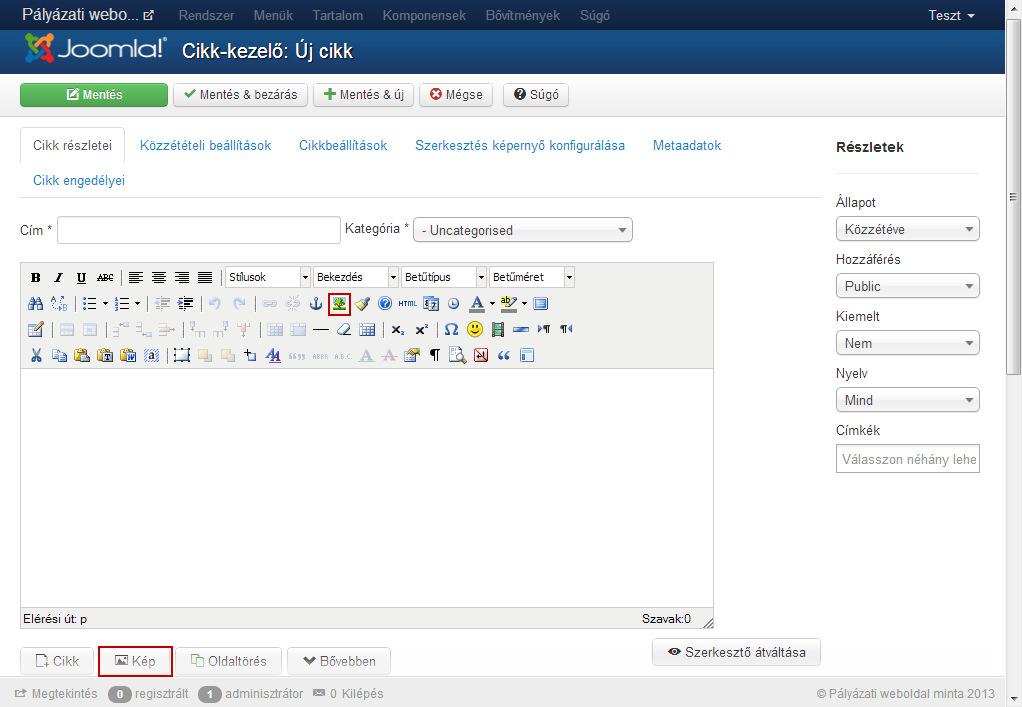Cut selection with scissors icon
Screen dimensions: 1022x707
[x=36, y=356]
